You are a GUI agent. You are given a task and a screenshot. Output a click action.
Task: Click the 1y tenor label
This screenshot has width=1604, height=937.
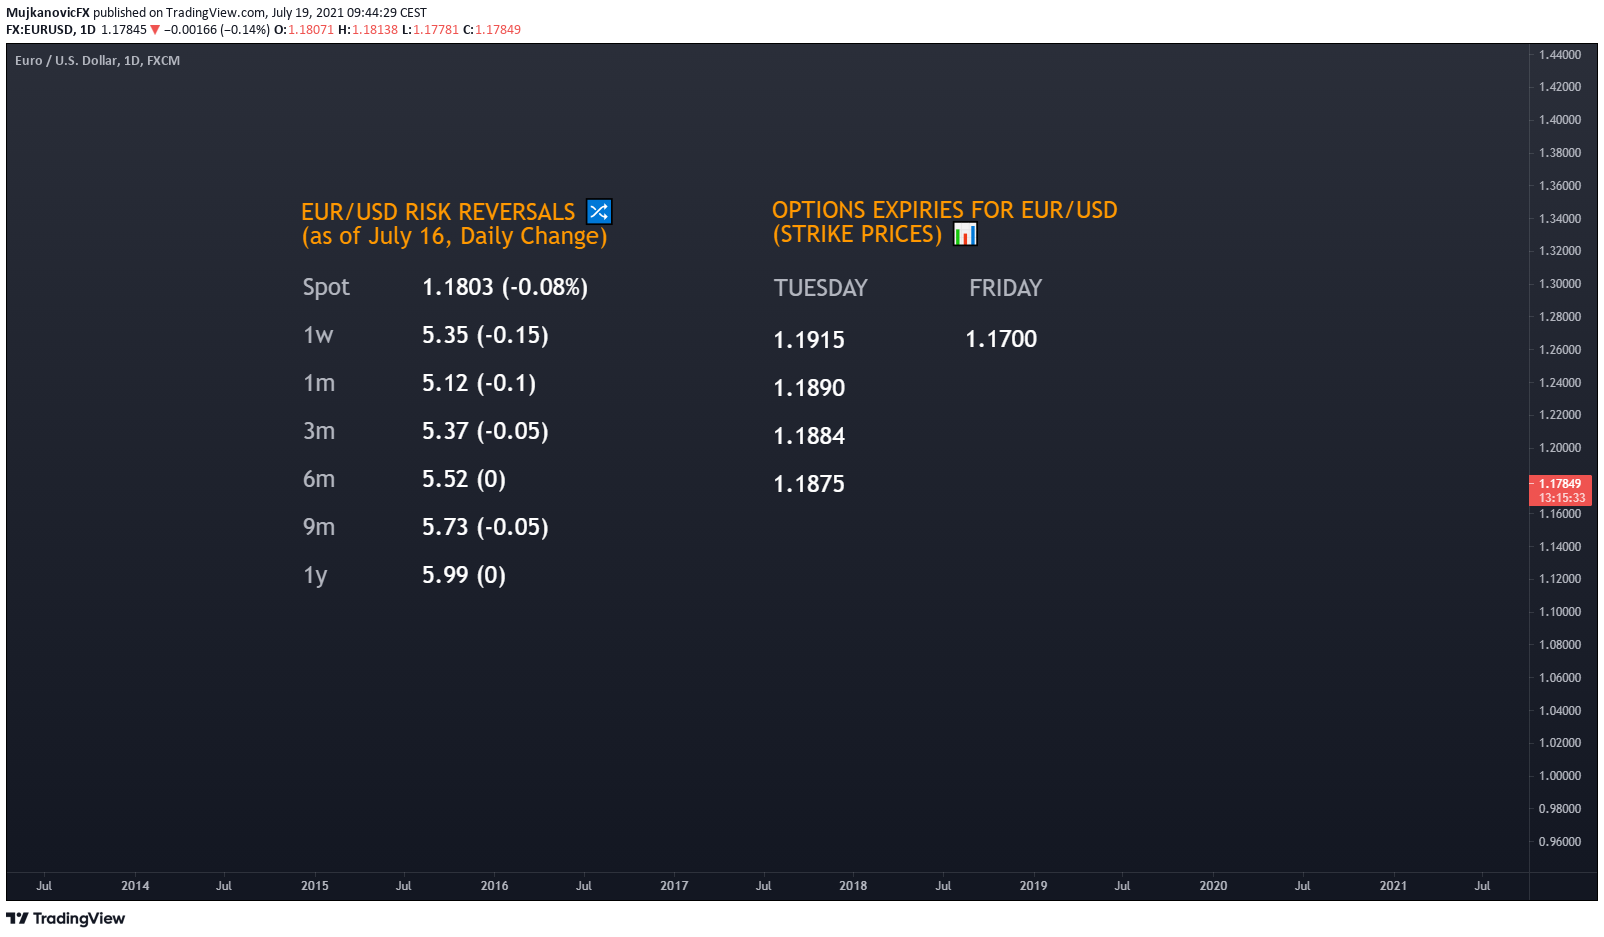[x=315, y=575]
